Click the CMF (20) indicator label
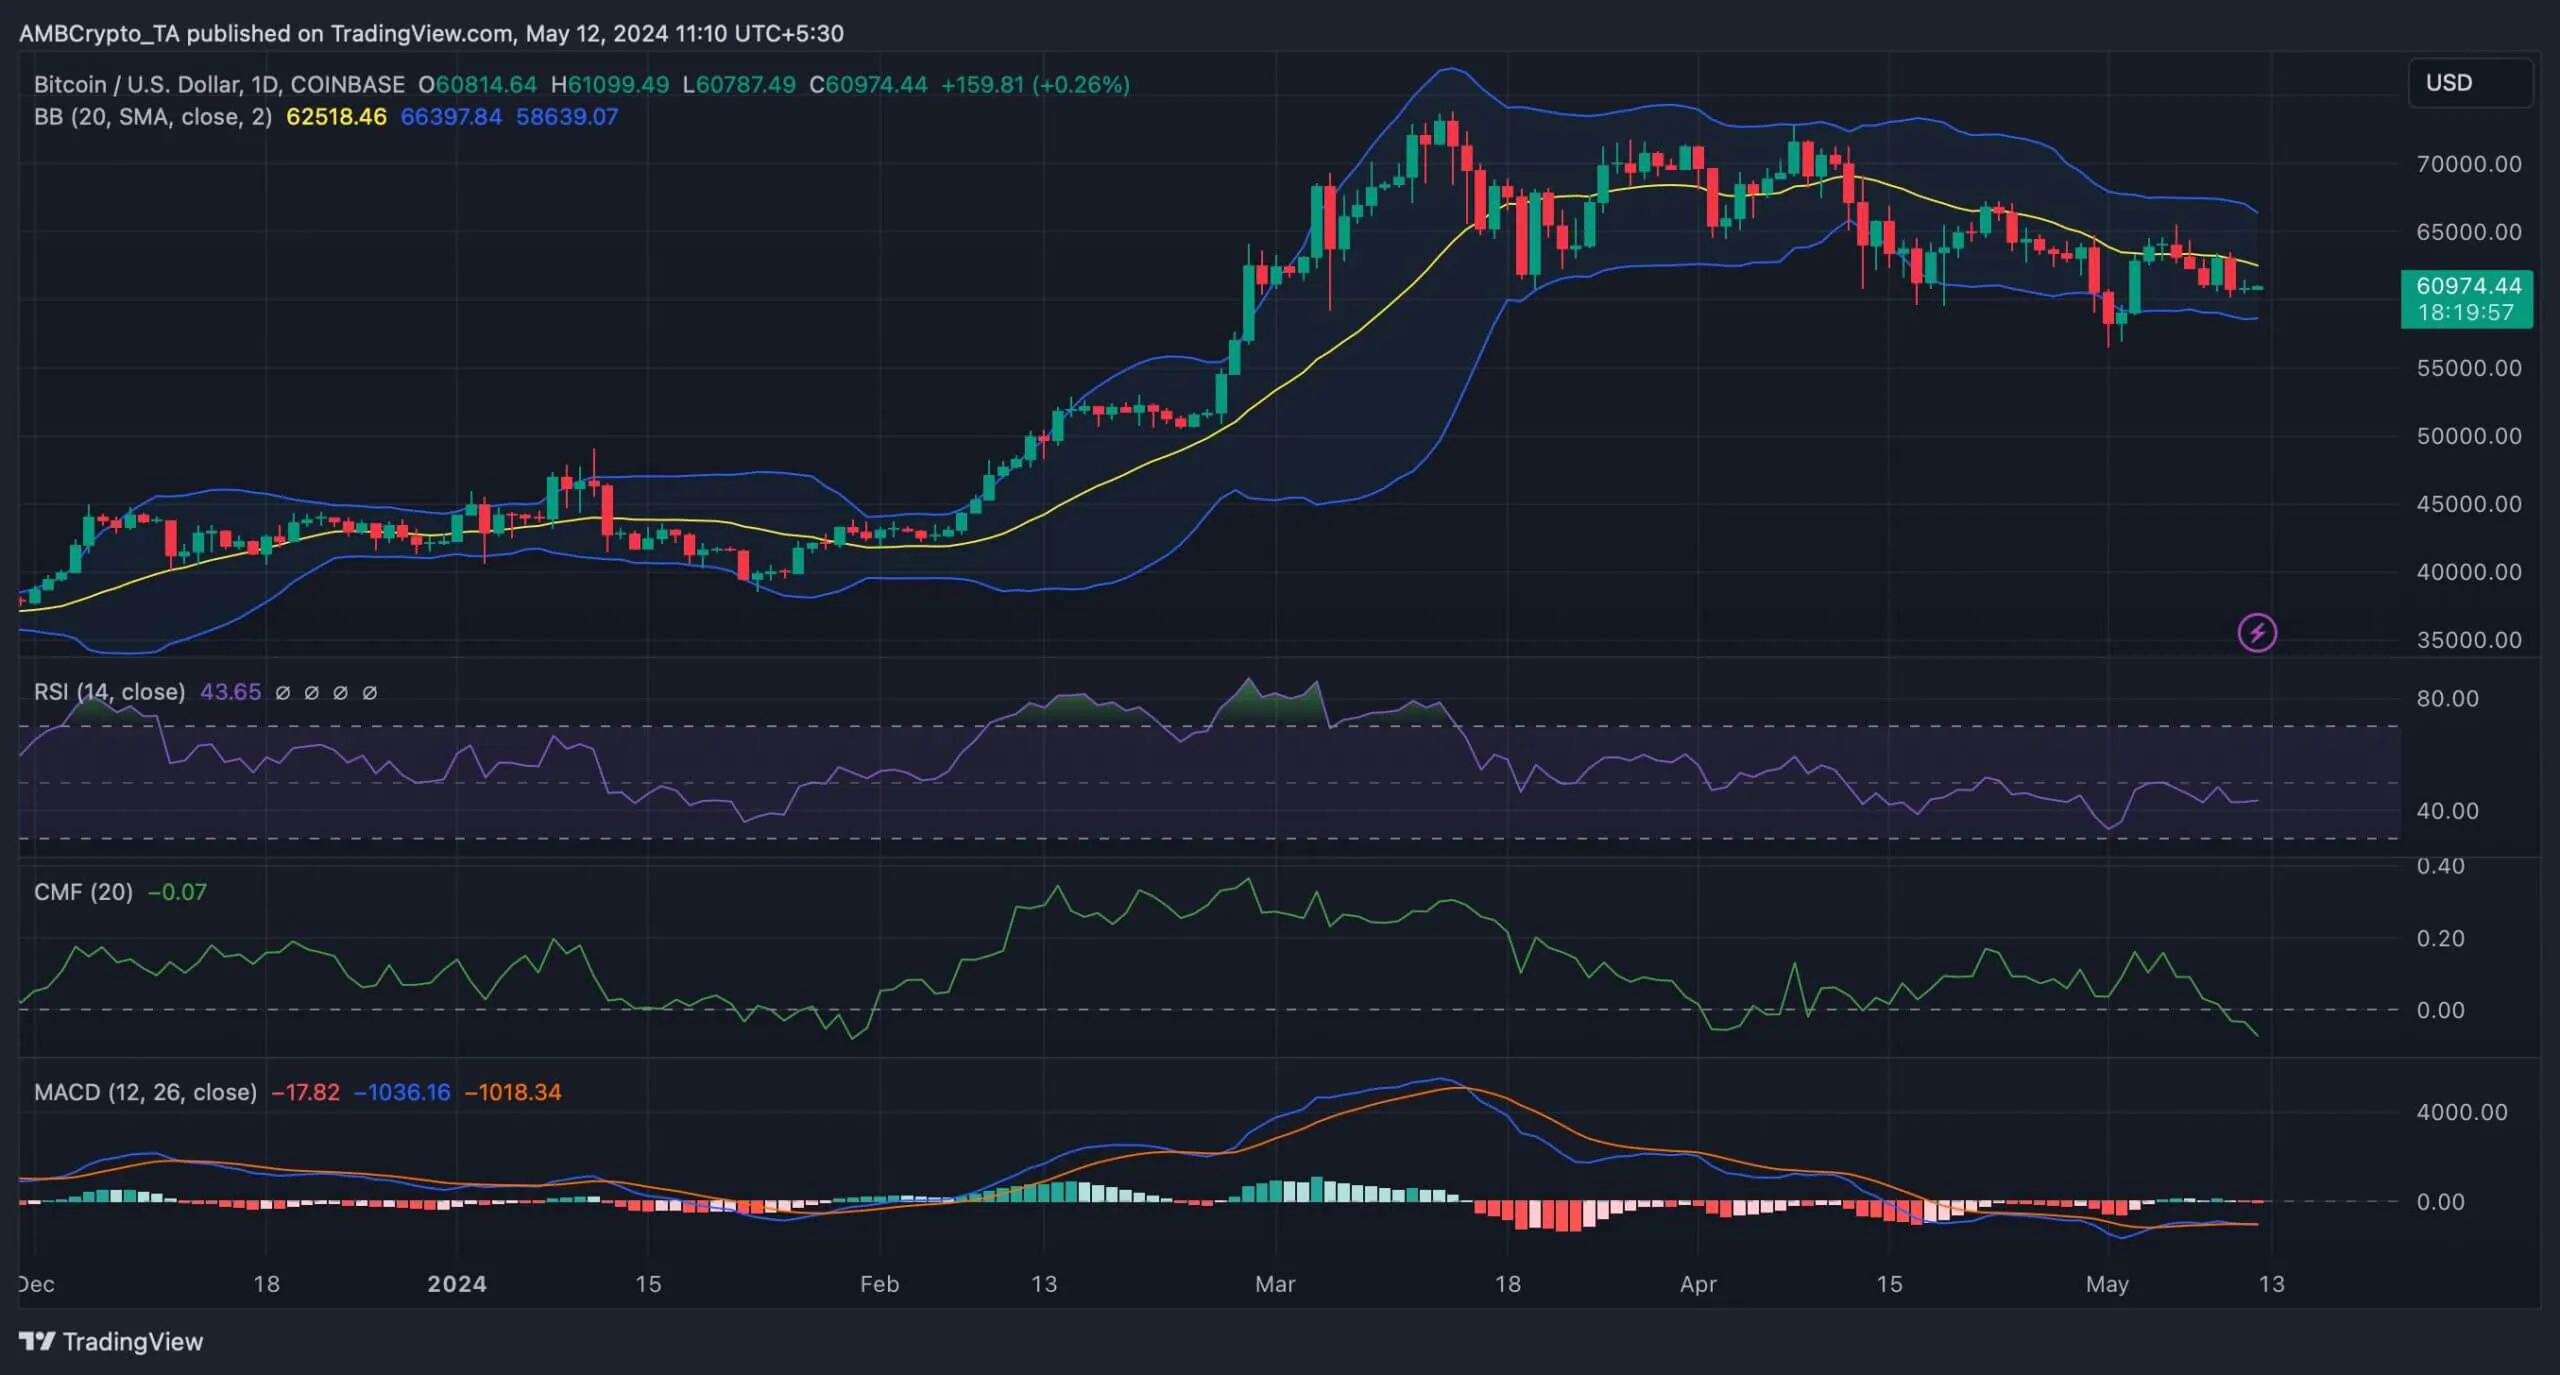This screenshot has width=2560, height=1375. 83,892
